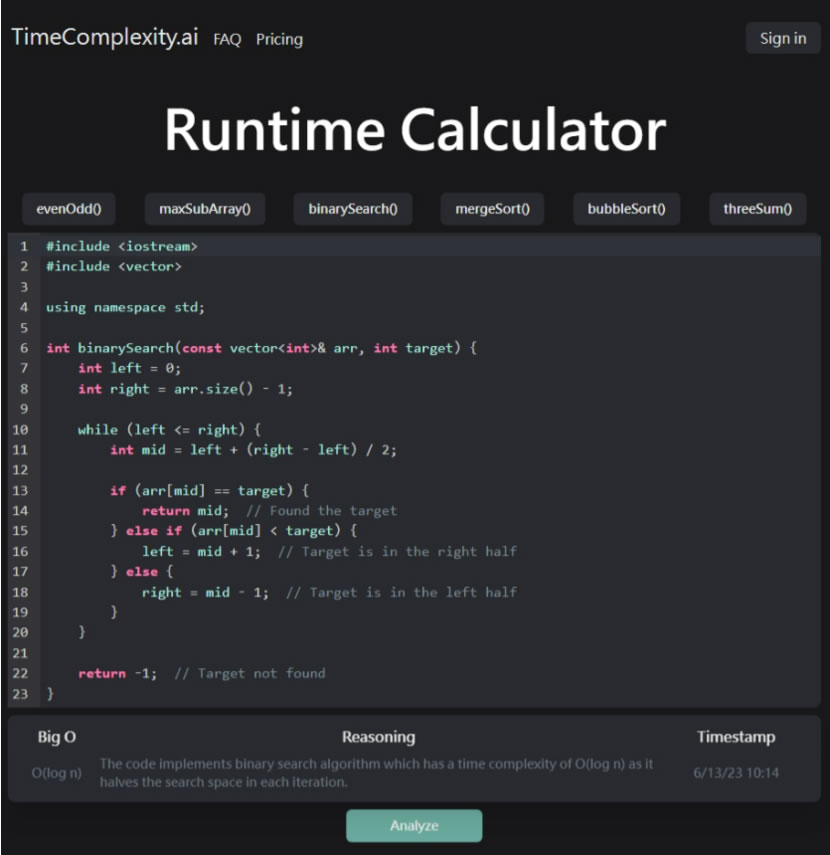
Task: Click the 'left = mid + 1;' line
Action: (201, 552)
